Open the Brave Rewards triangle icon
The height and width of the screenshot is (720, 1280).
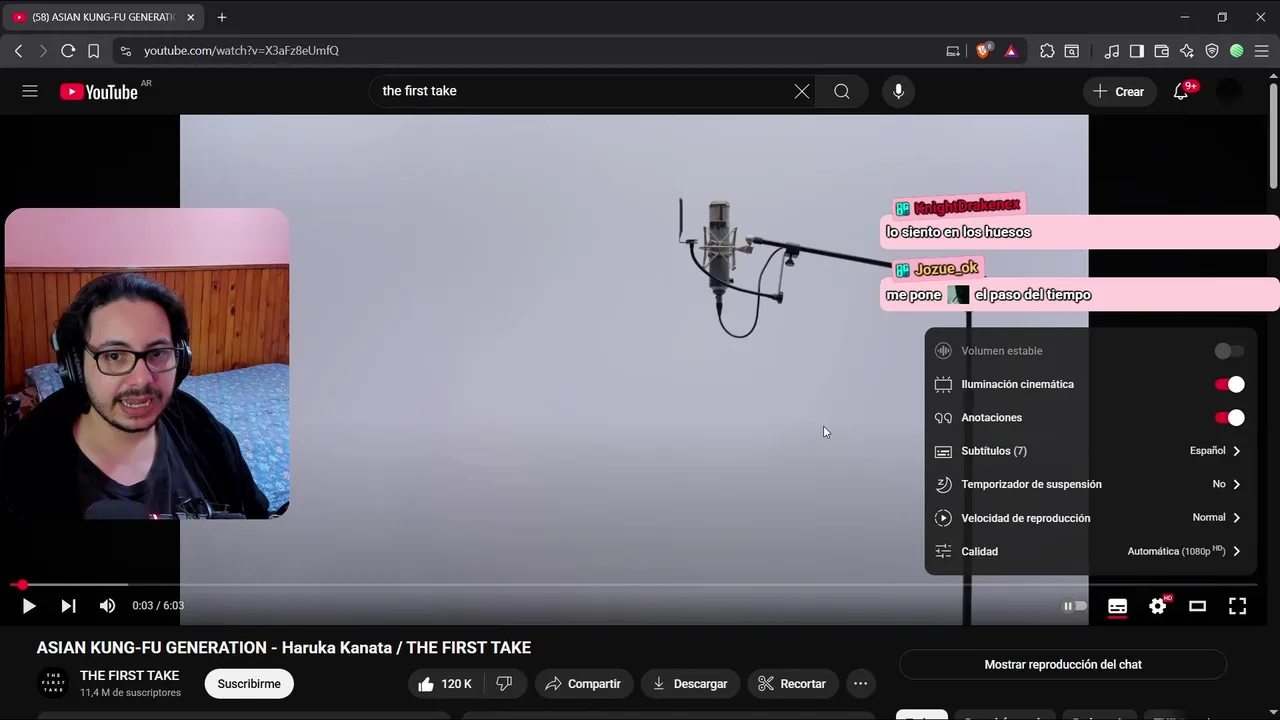1011,50
